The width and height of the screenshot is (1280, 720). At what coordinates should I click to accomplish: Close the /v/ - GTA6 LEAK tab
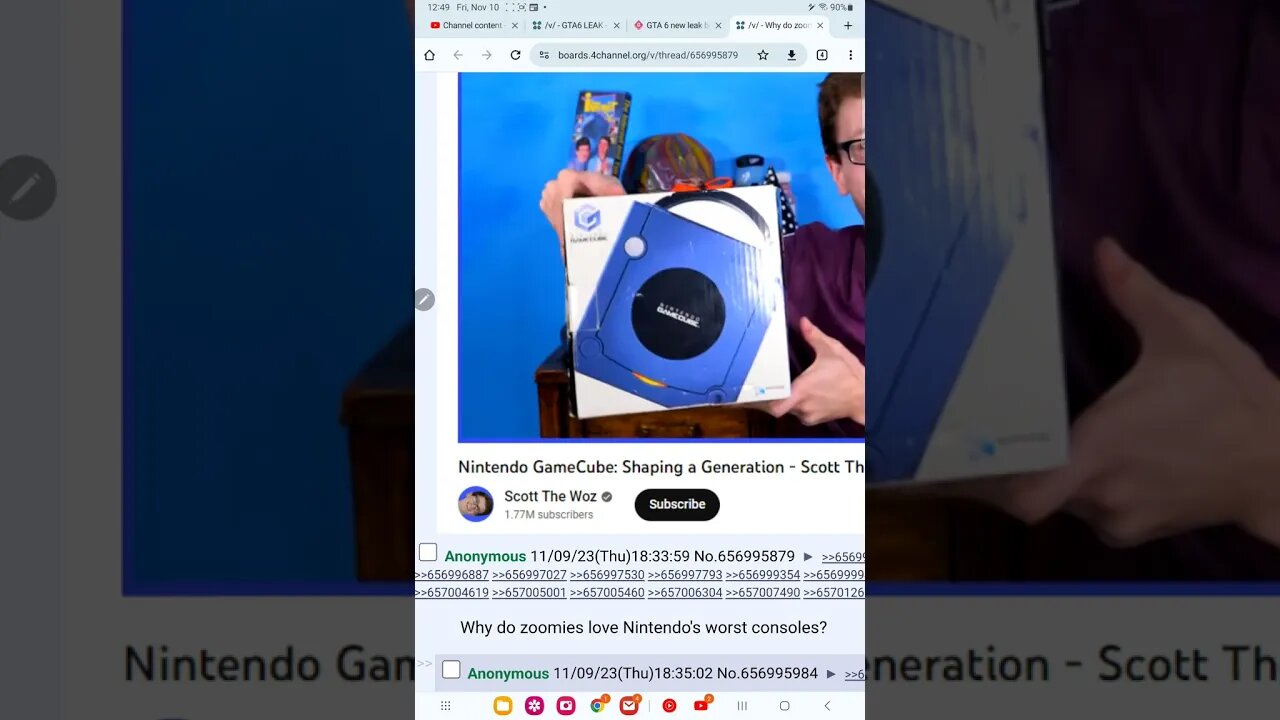pyautogui.click(x=616, y=26)
